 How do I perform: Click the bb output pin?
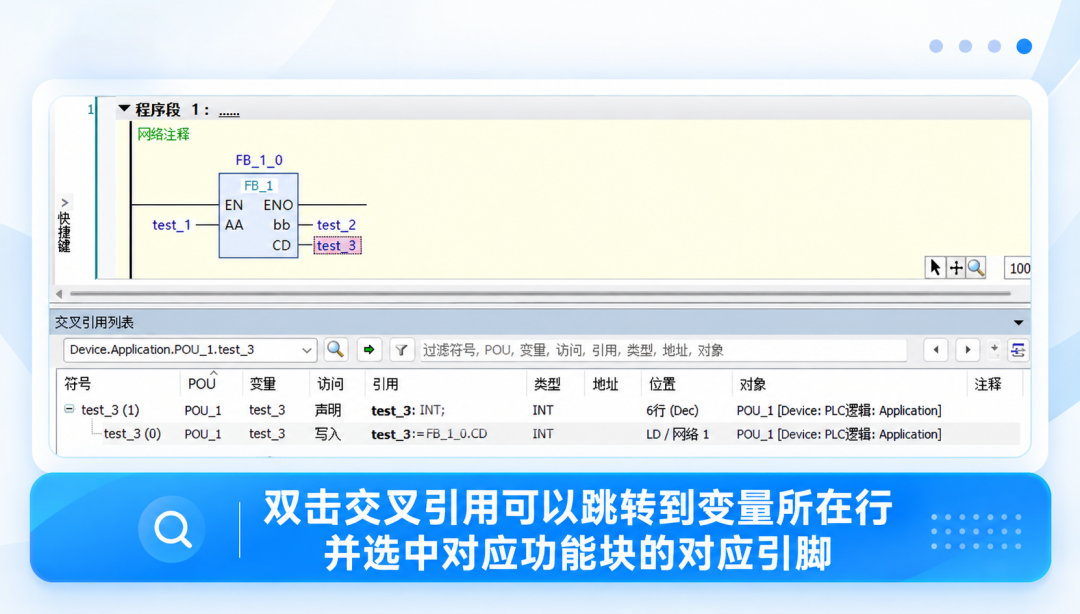click(x=281, y=225)
